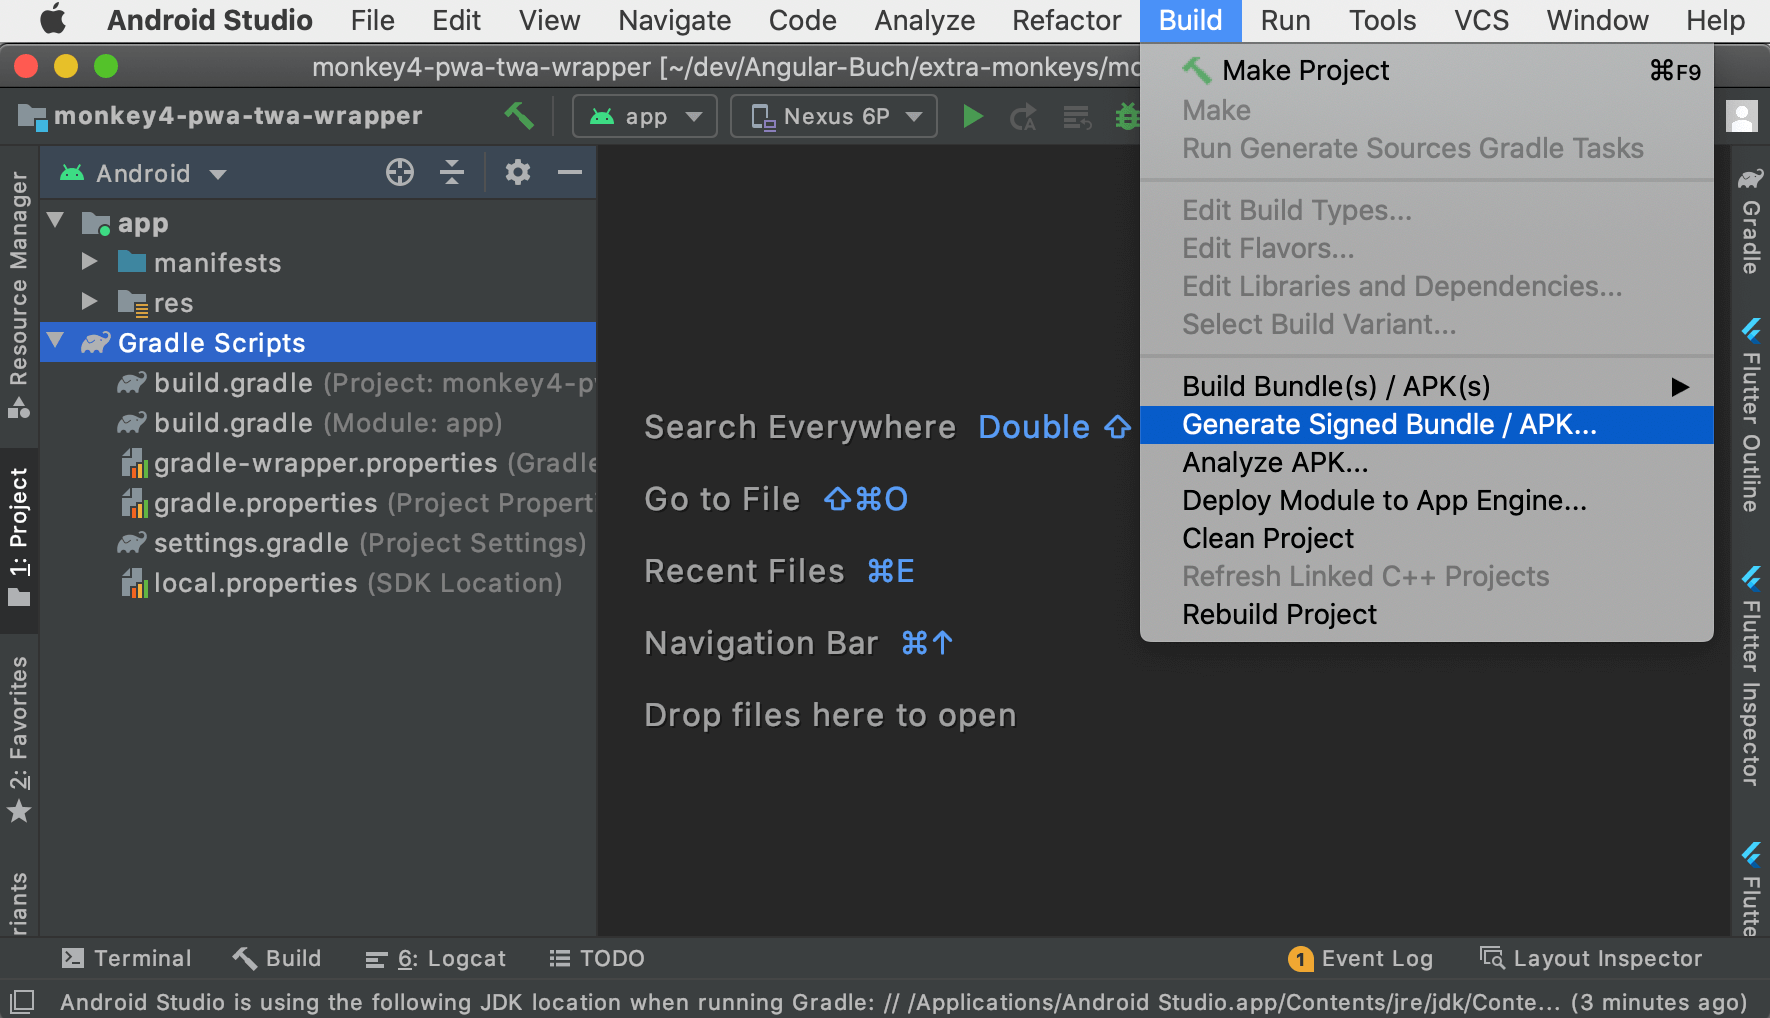Run the app with green play button

pyautogui.click(x=972, y=117)
